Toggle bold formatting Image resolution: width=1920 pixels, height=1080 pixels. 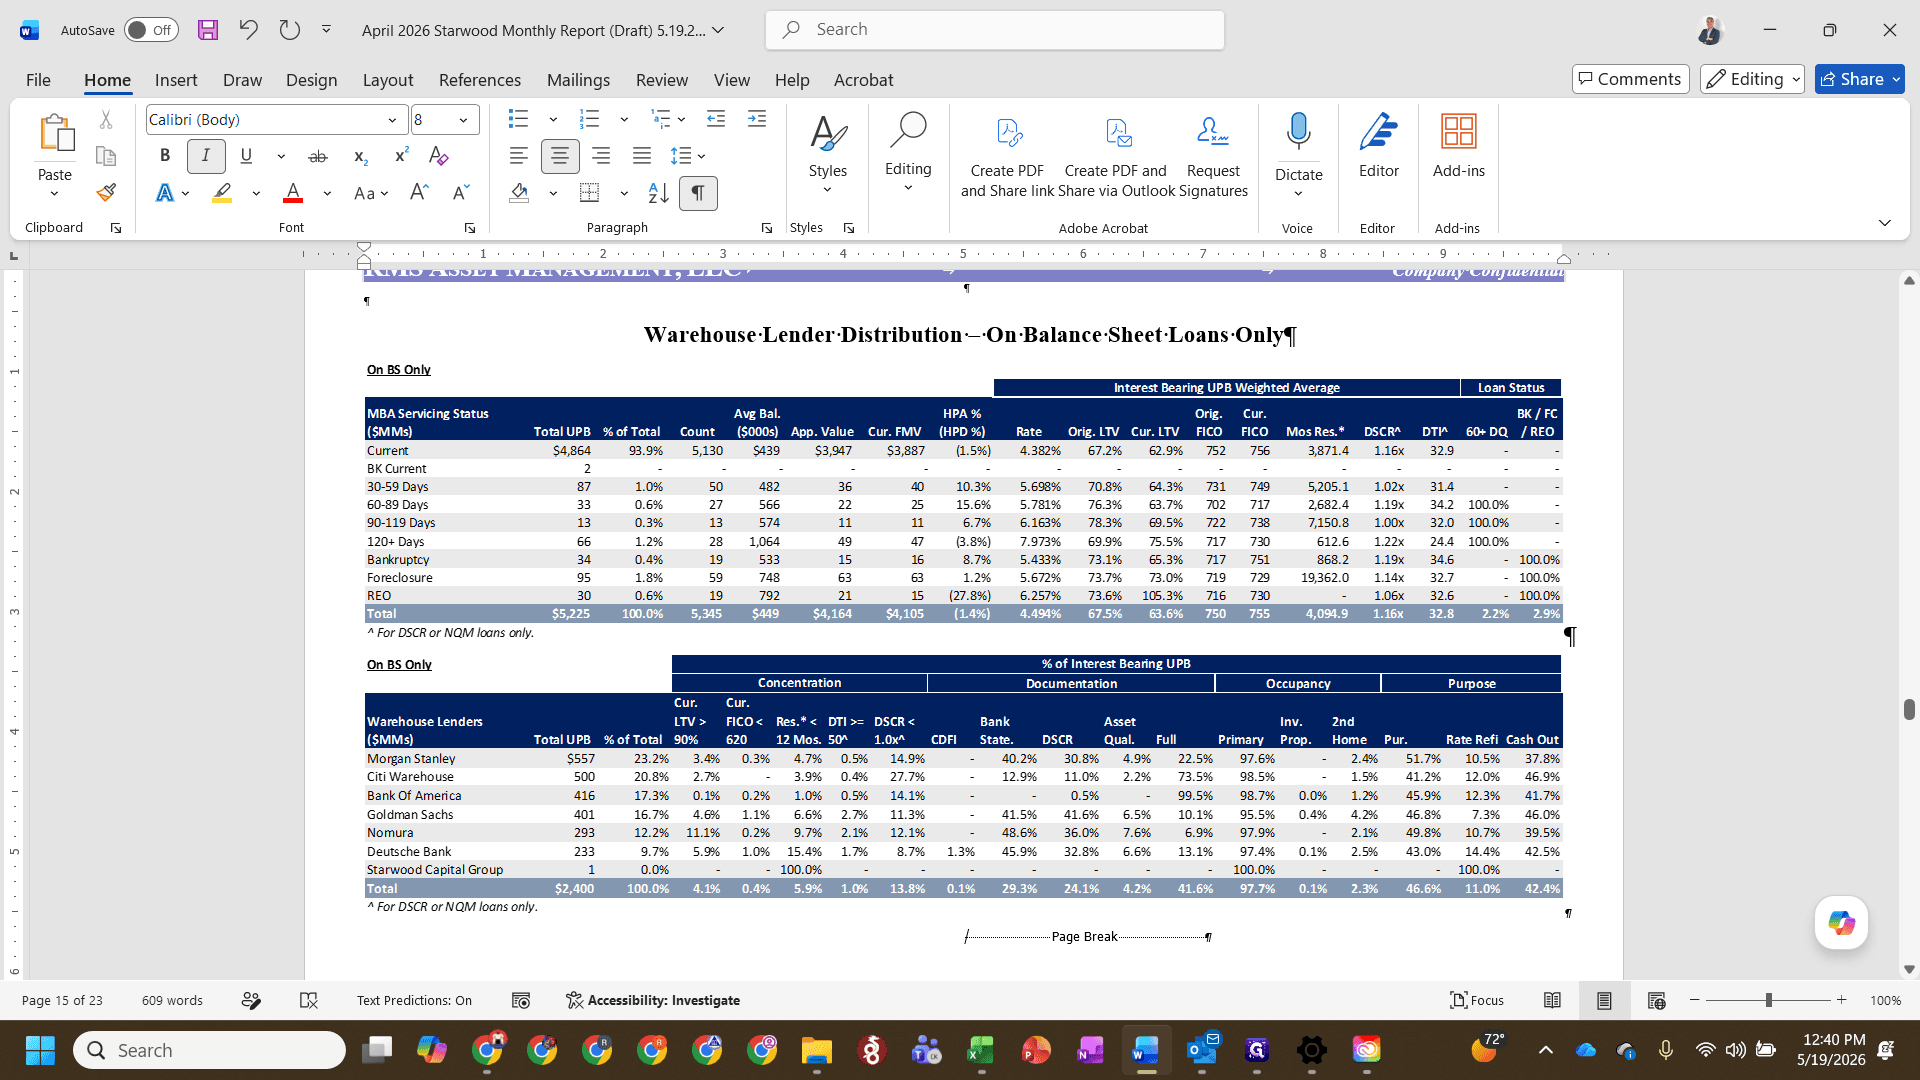click(165, 156)
